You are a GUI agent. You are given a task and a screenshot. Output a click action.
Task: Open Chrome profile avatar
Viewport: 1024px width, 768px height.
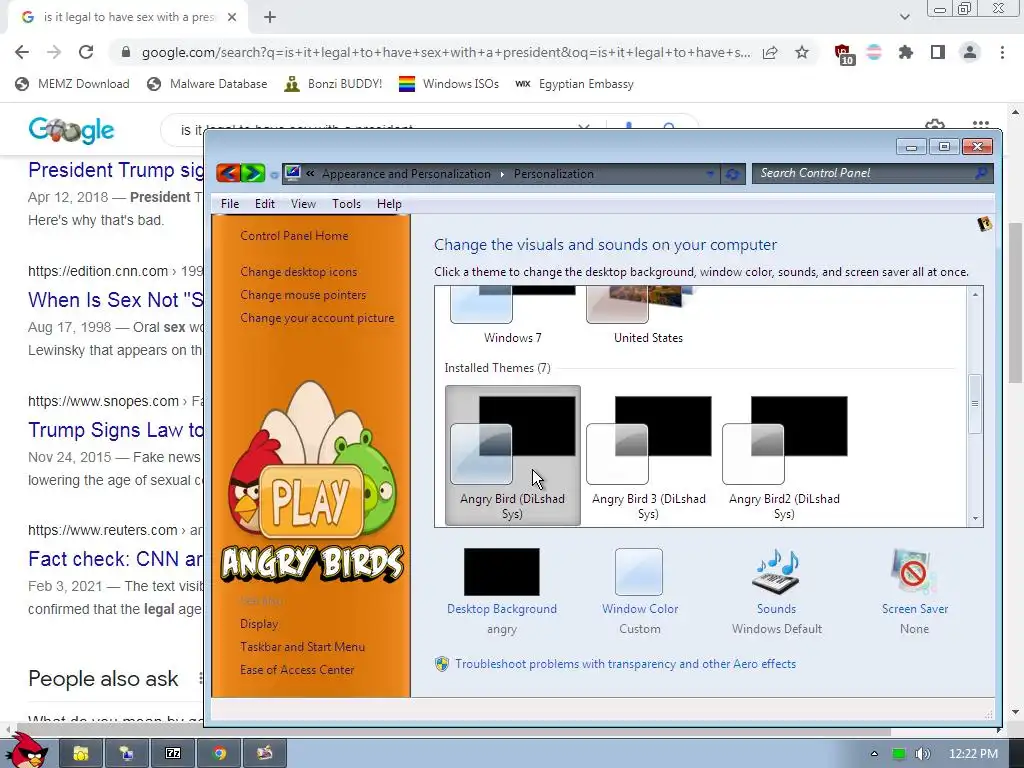coord(970,52)
